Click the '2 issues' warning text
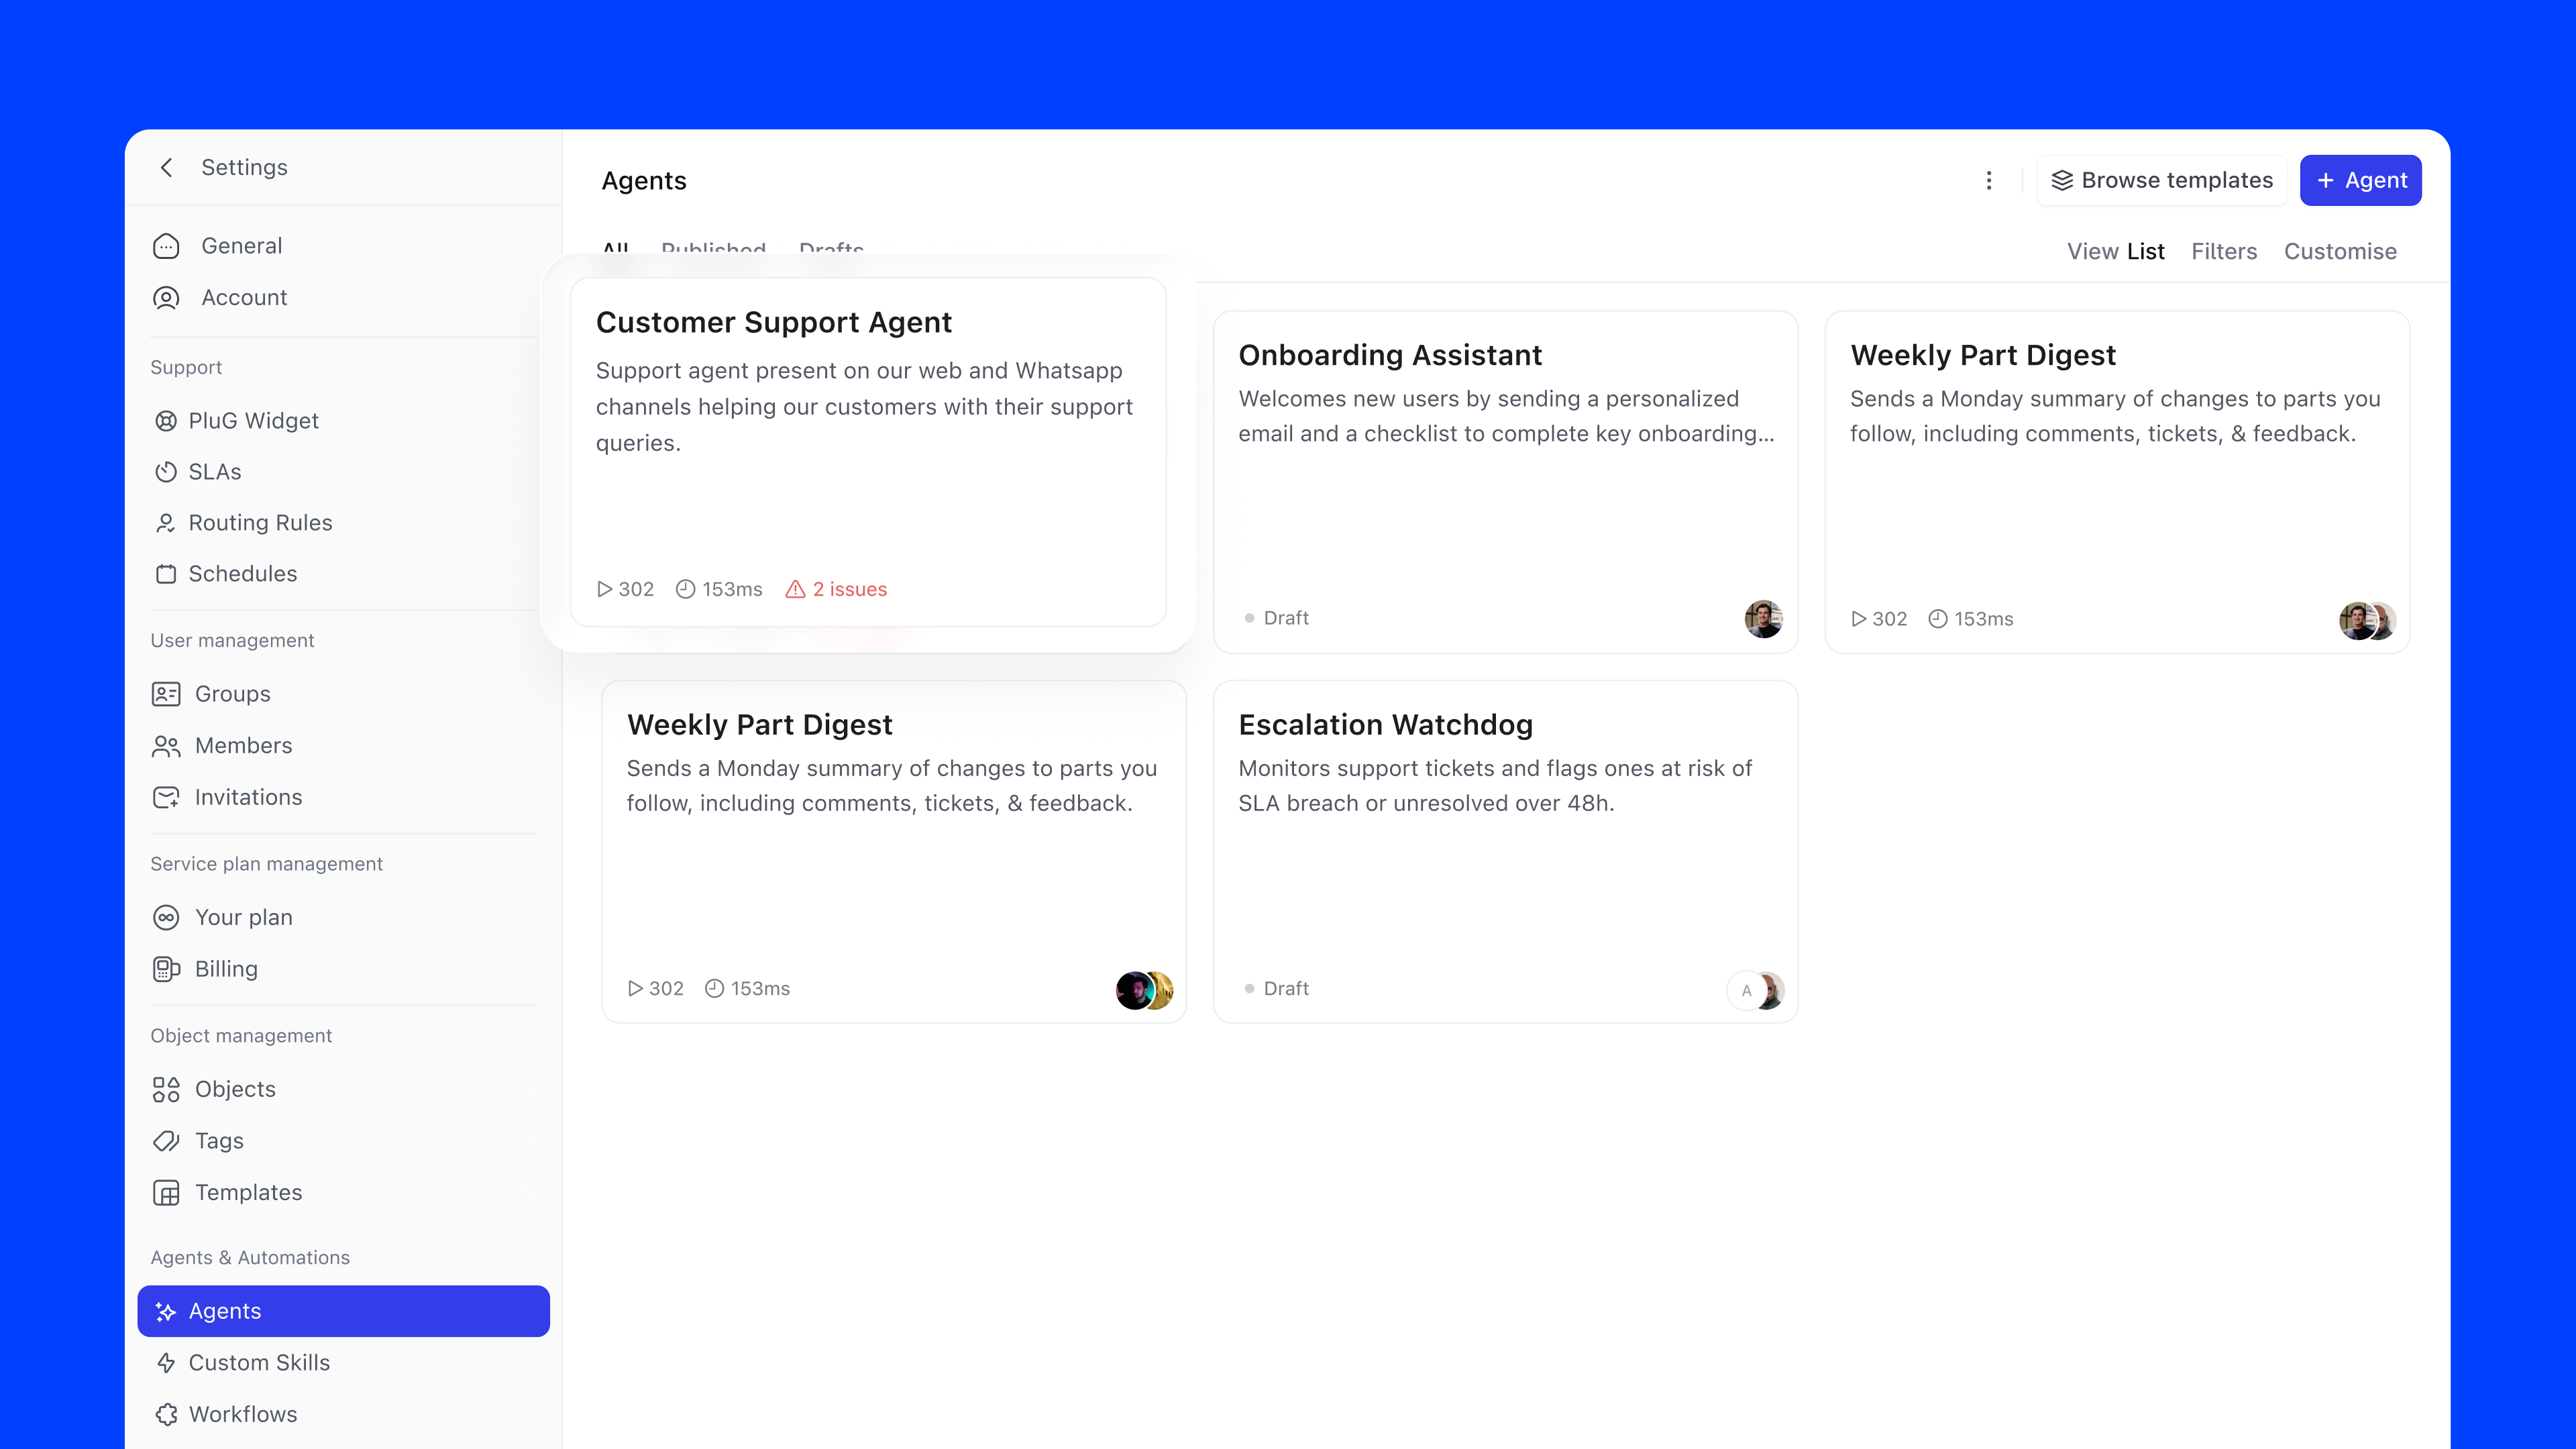 coord(849,589)
